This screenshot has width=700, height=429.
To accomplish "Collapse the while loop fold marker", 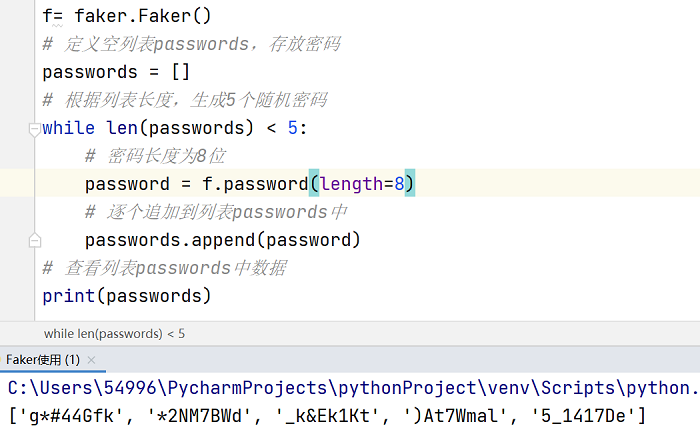I will (x=34, y=129).
